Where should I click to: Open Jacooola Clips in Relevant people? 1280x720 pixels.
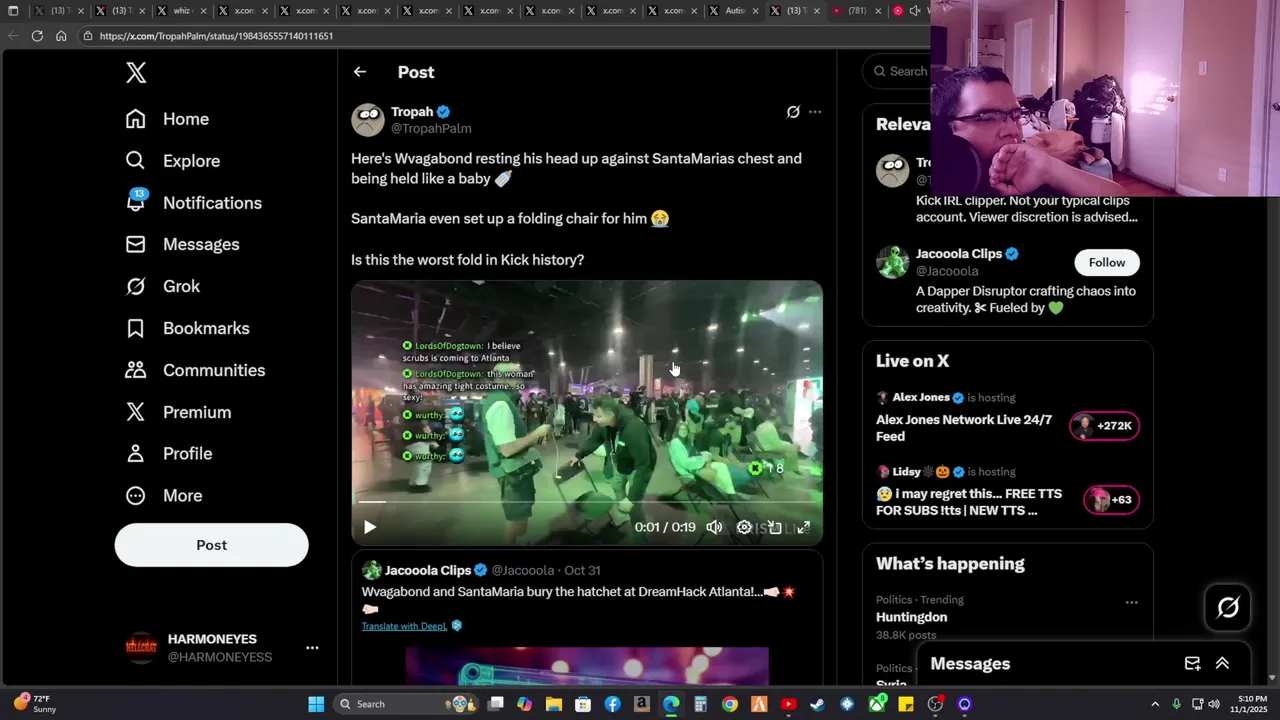click(x=959, y=254)
